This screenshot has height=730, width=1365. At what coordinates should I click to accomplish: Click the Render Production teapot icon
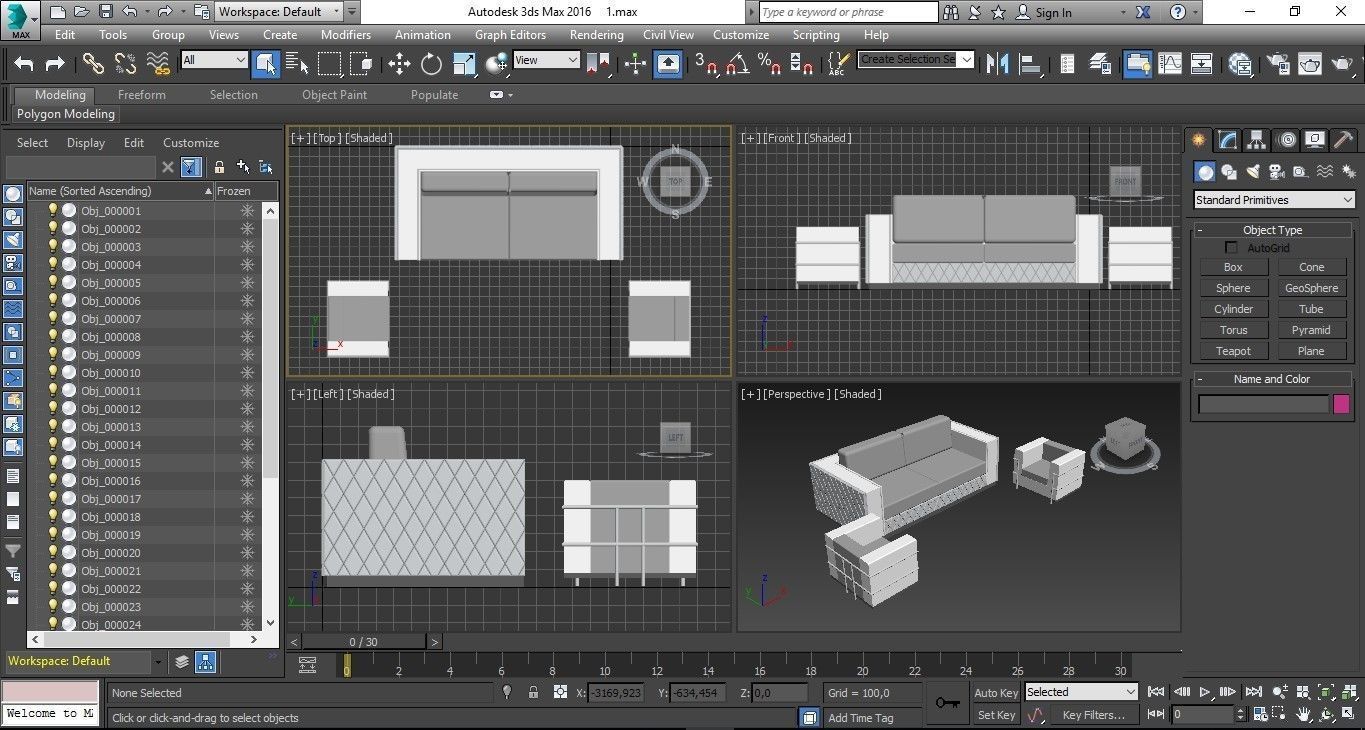1342,63
